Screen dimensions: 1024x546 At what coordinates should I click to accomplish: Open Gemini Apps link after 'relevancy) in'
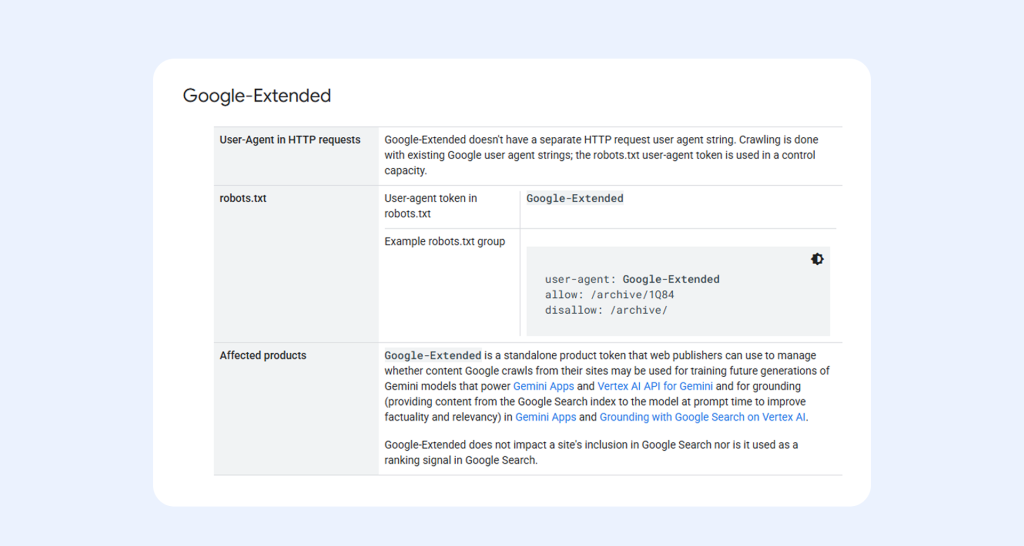click(546, 417)
